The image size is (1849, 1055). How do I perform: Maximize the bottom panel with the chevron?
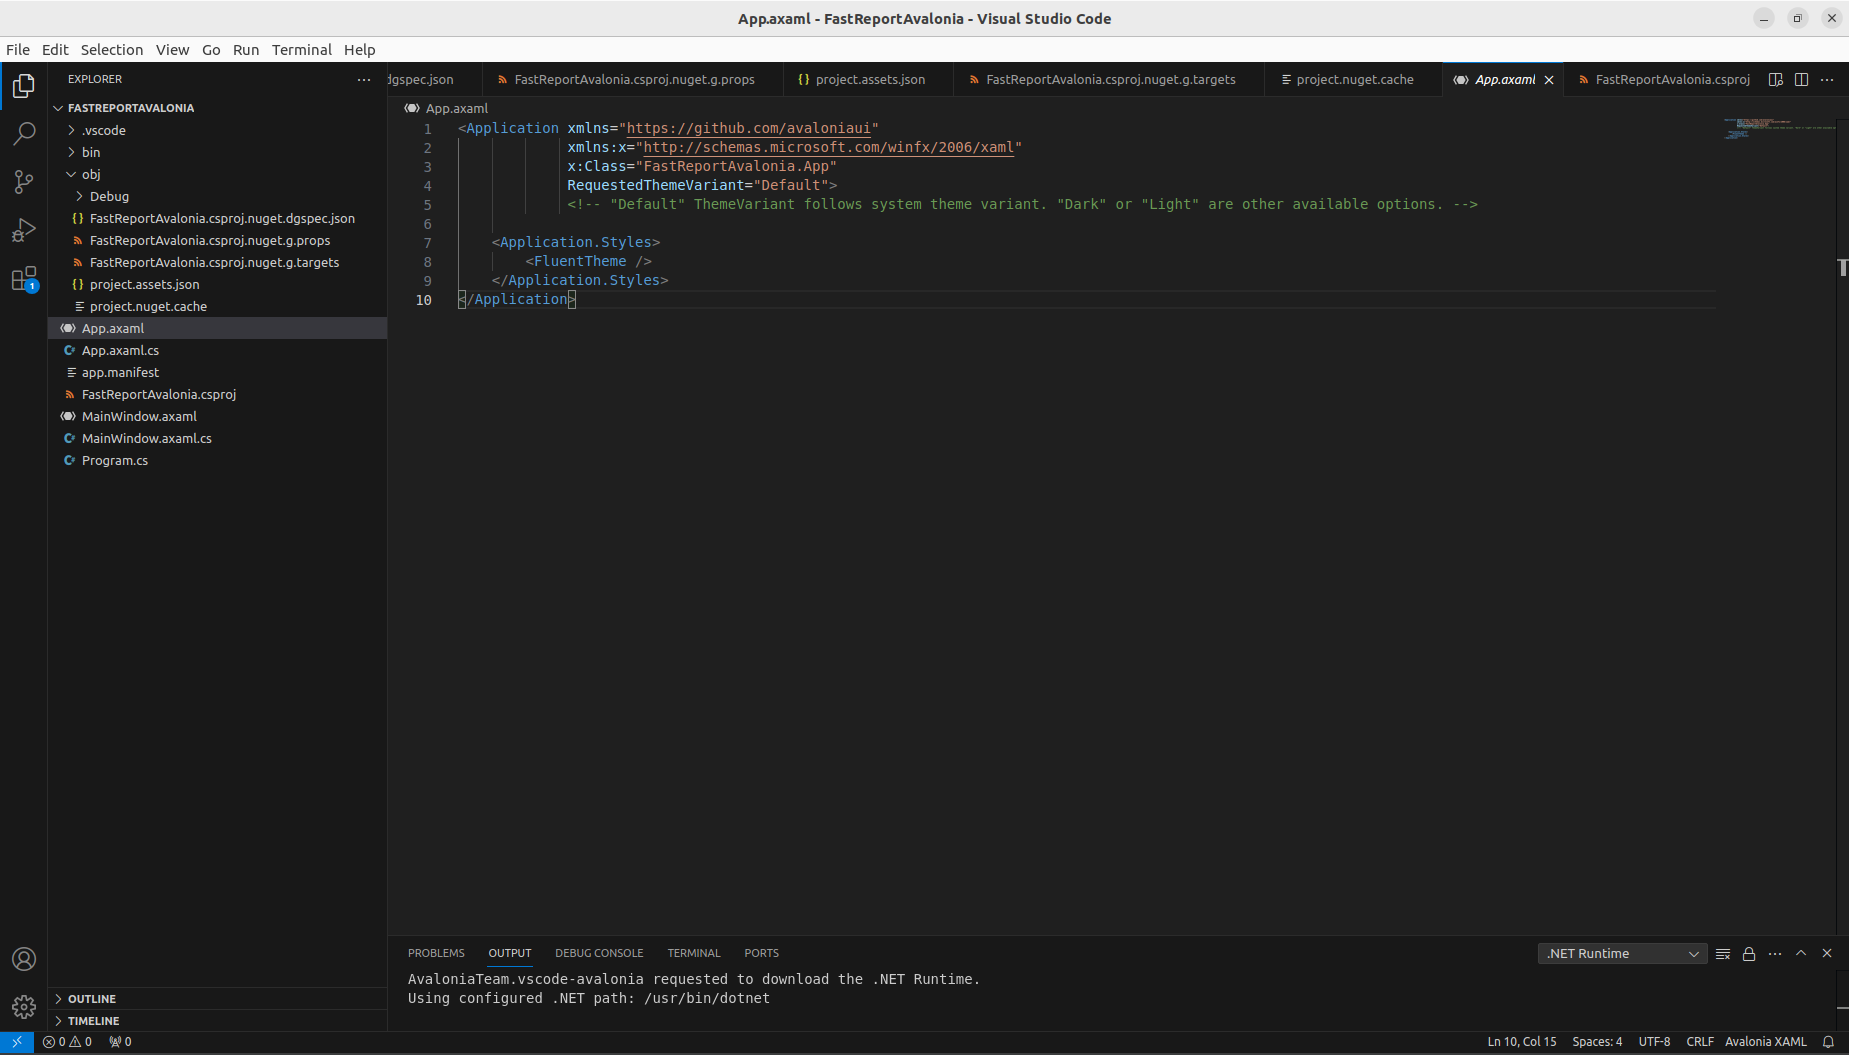[x=1801, y=953]
